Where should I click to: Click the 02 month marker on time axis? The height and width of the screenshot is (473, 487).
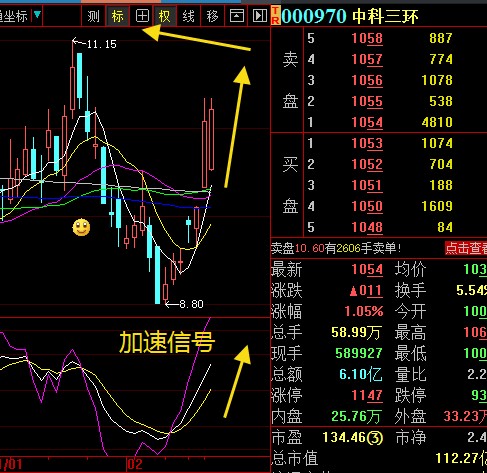(x=135, y=464)
